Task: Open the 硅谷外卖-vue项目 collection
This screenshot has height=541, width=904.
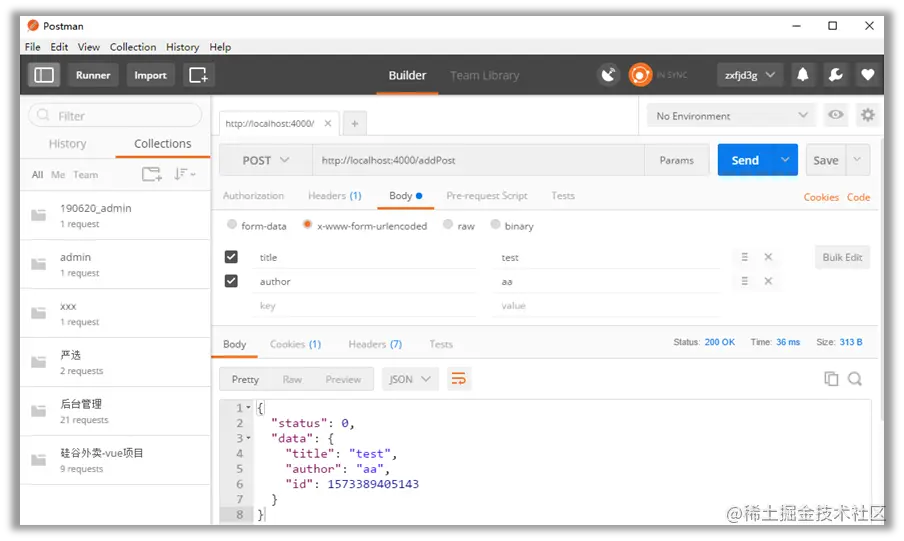Action: (115, 460)
